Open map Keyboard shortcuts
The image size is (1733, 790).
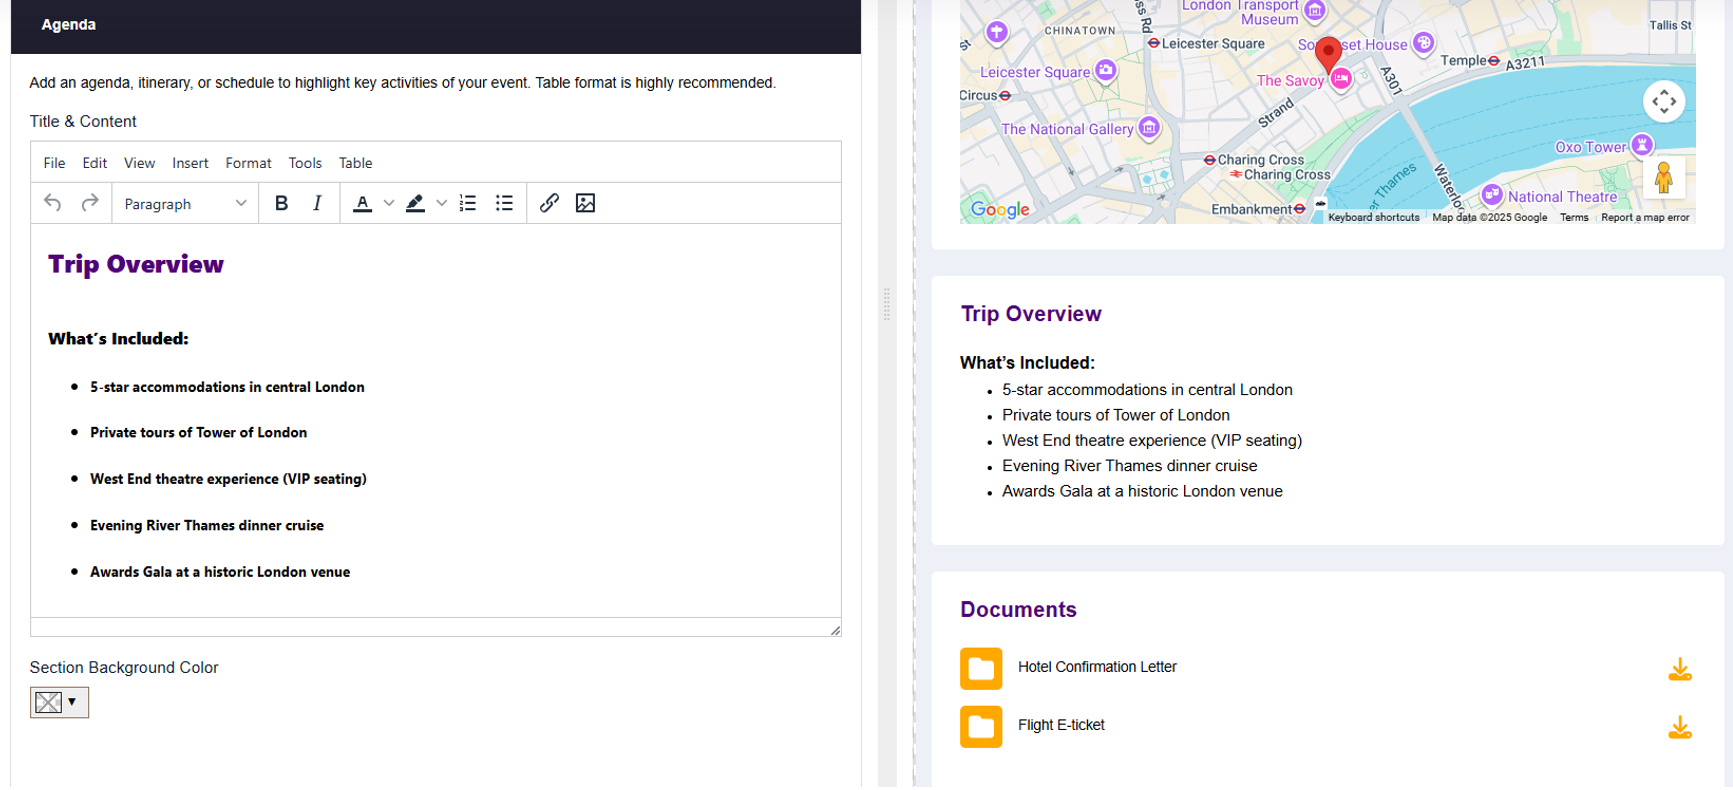tap(1373, 217)
